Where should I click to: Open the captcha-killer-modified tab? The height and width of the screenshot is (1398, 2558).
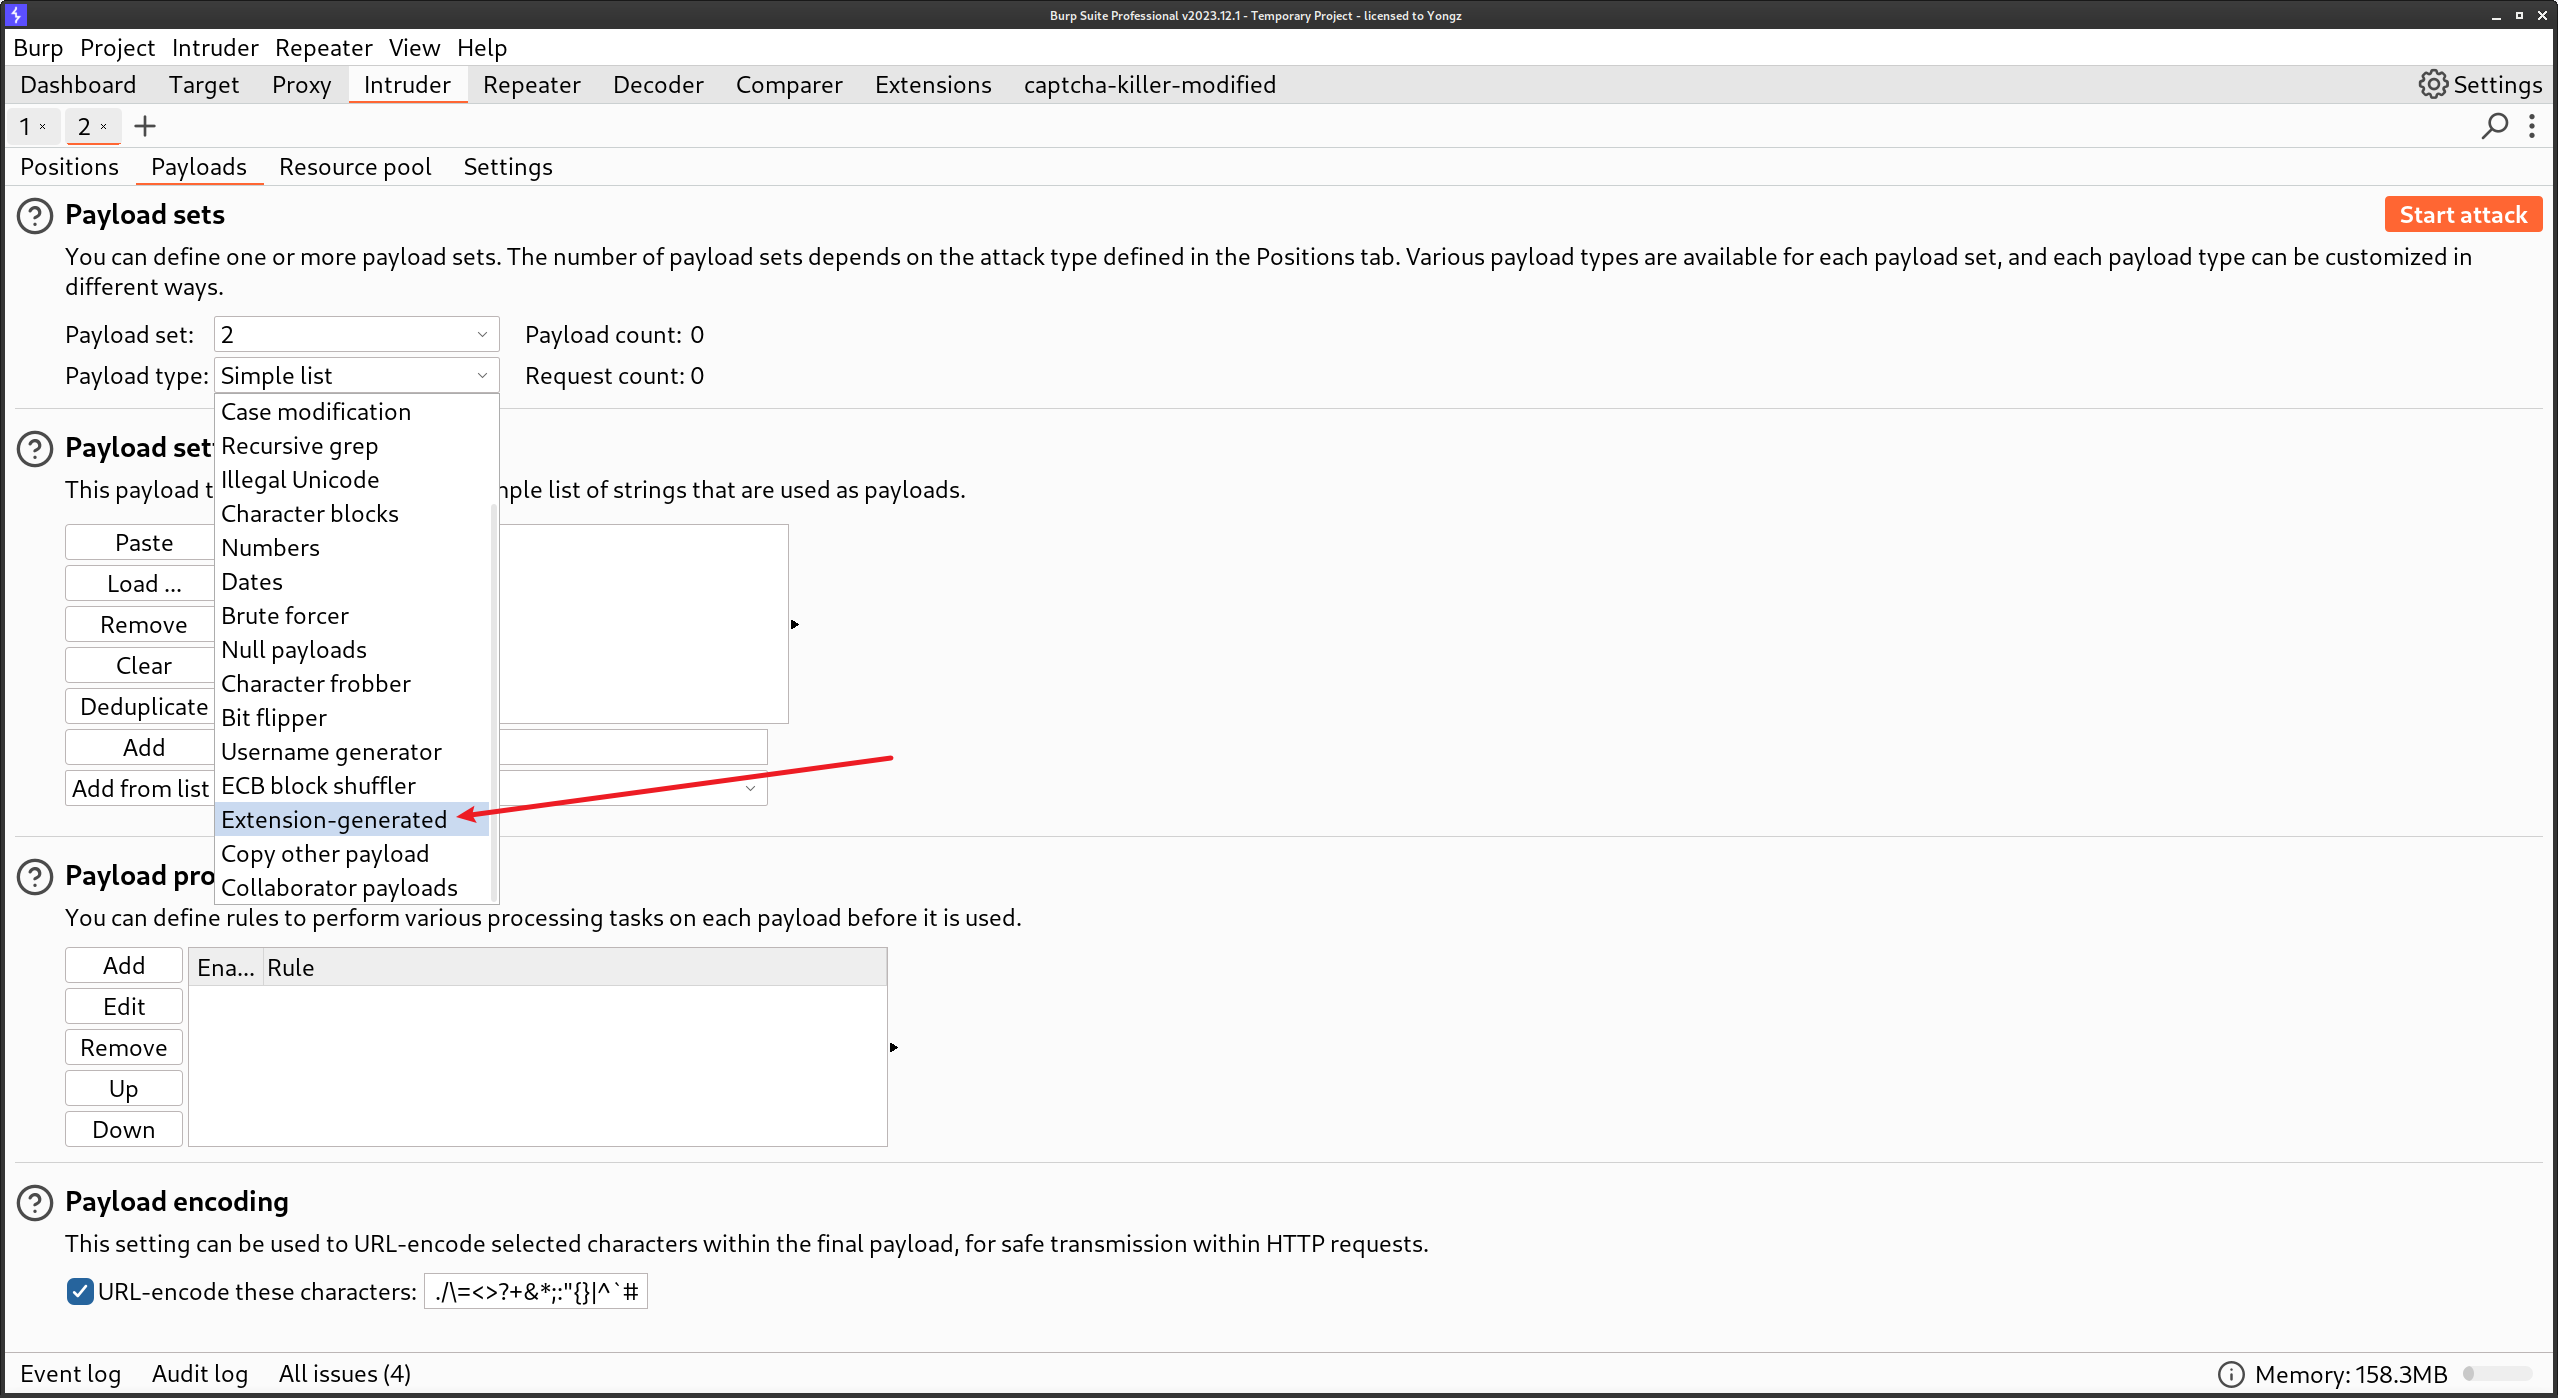pos(1150,85)
